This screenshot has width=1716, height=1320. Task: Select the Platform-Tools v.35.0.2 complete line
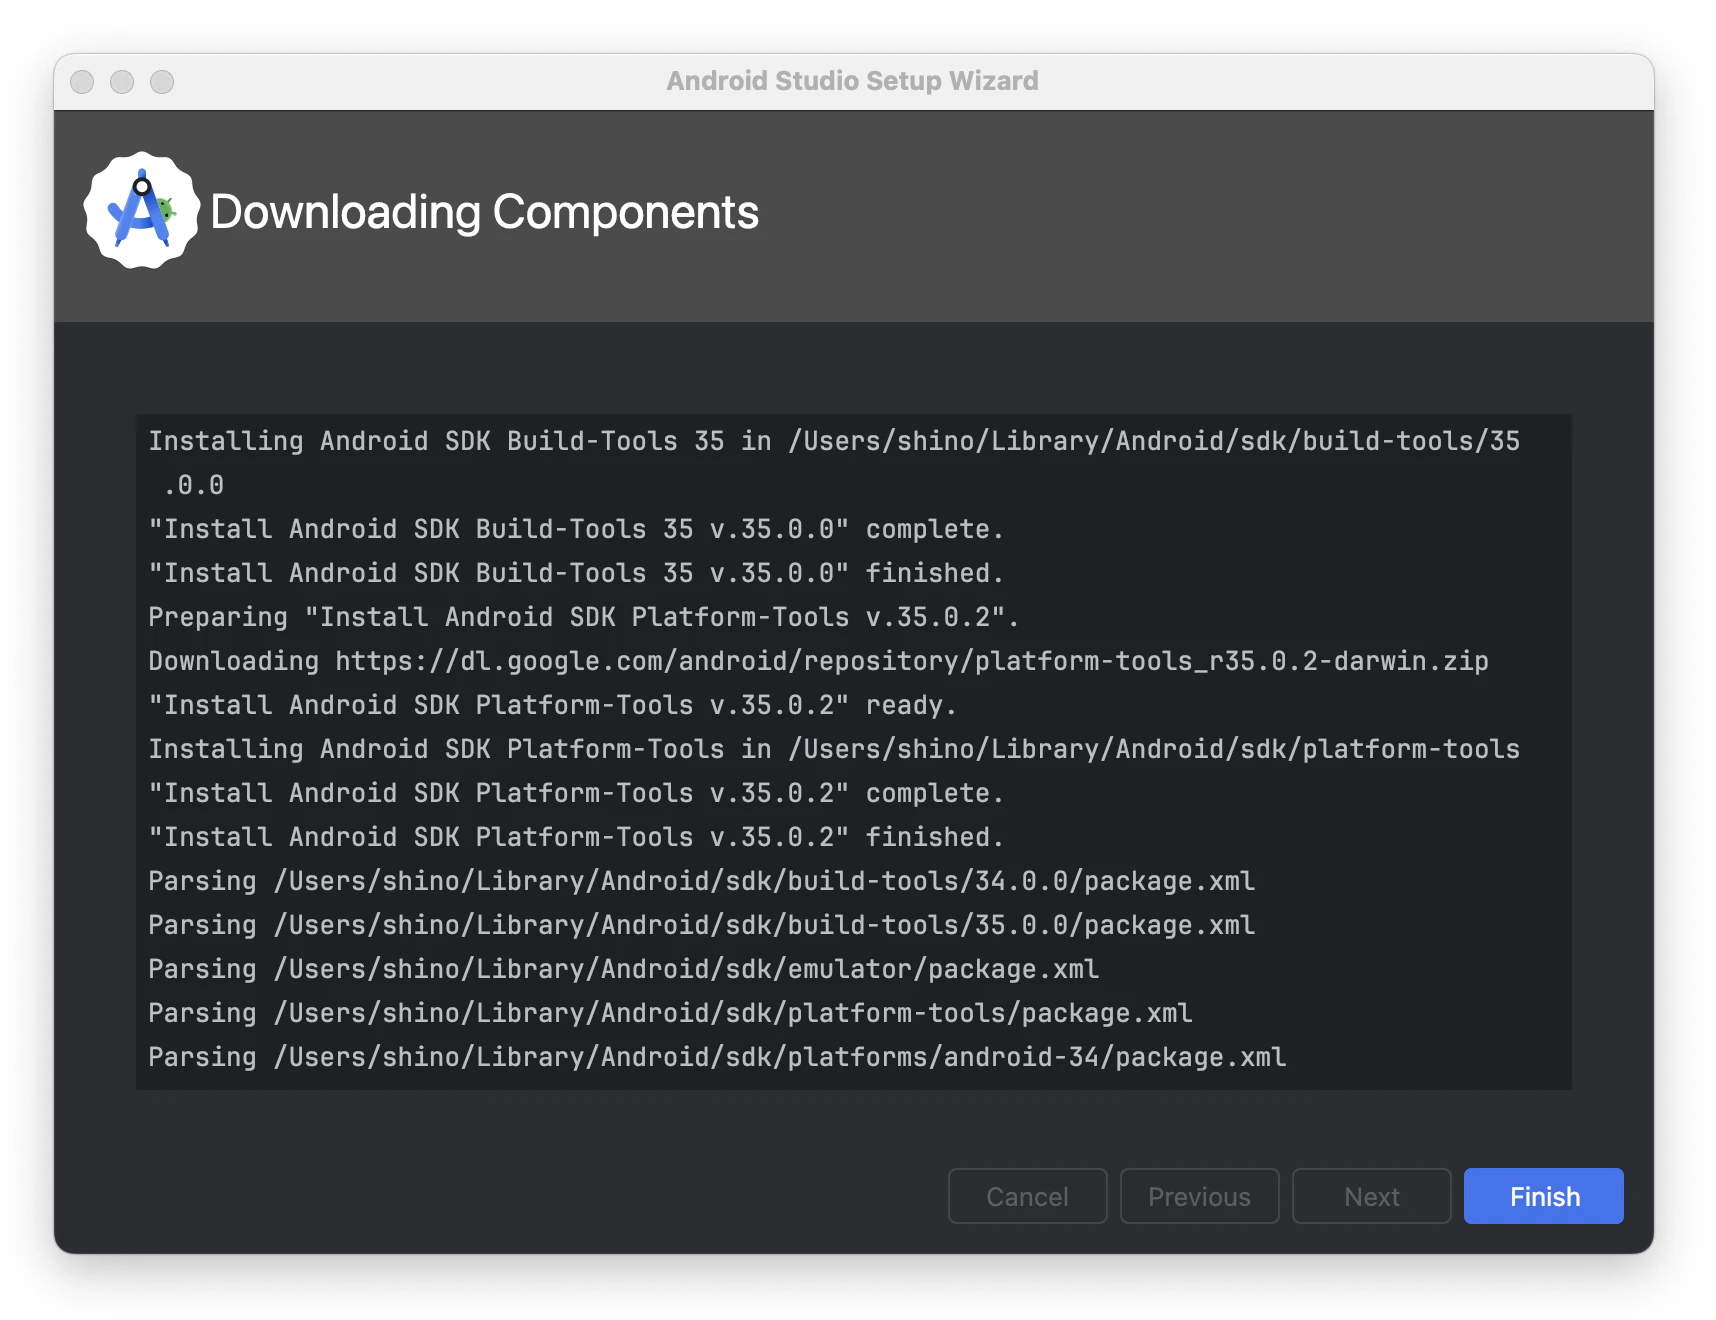point(576,793)
